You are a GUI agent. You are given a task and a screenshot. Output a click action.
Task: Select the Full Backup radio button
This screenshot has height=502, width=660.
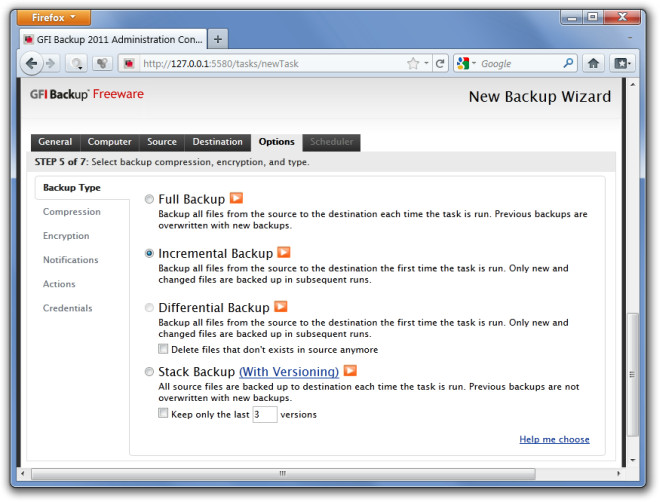(149, 199)
